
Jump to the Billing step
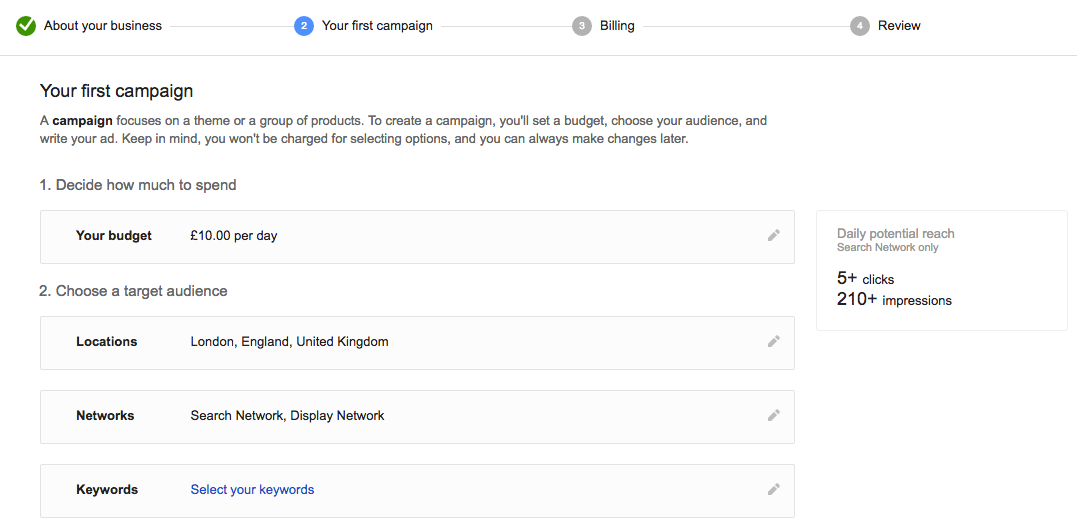coord(617,26)
